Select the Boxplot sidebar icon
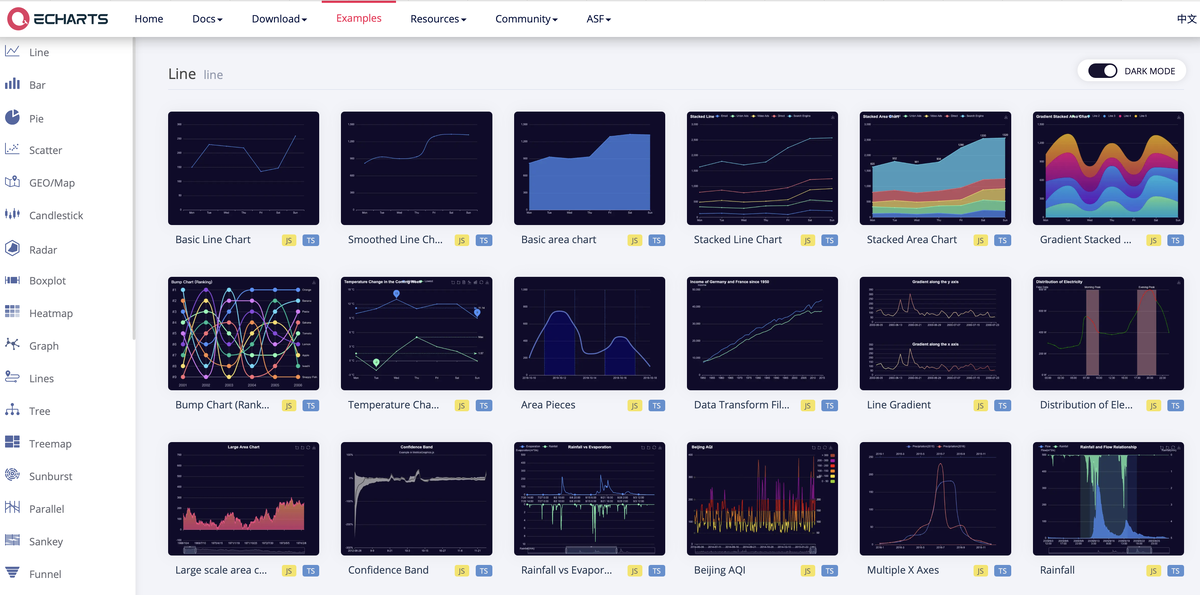The image size is (1200, 595). (x=12, y=280)
